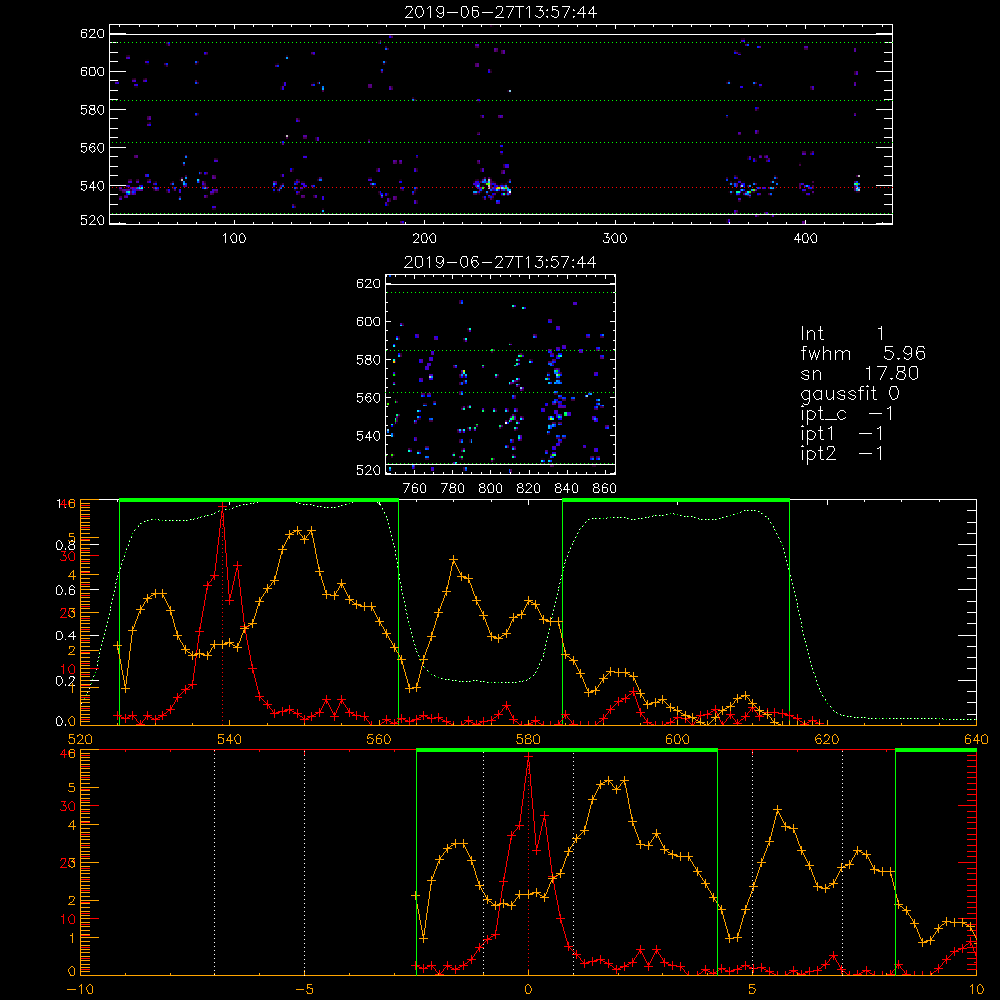Click x-axis label 640 of the upper profile plot
The height and width of the screenshot is (1000, 1000).
pyautogui.click(x=976, y=740)
